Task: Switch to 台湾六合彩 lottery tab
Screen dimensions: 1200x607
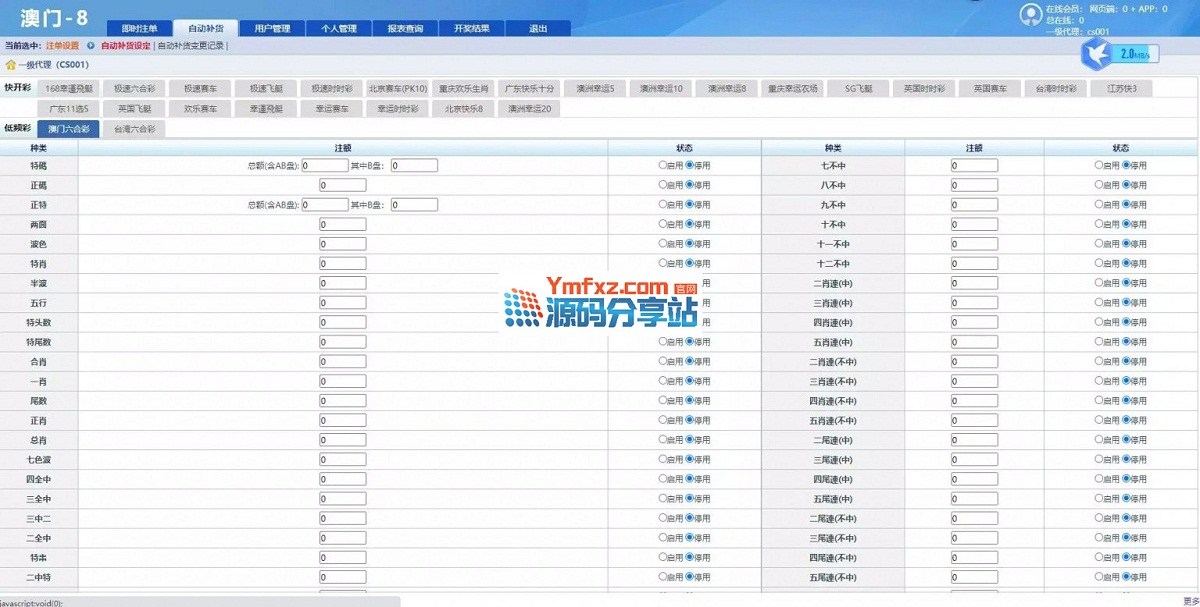Action: 134,129
